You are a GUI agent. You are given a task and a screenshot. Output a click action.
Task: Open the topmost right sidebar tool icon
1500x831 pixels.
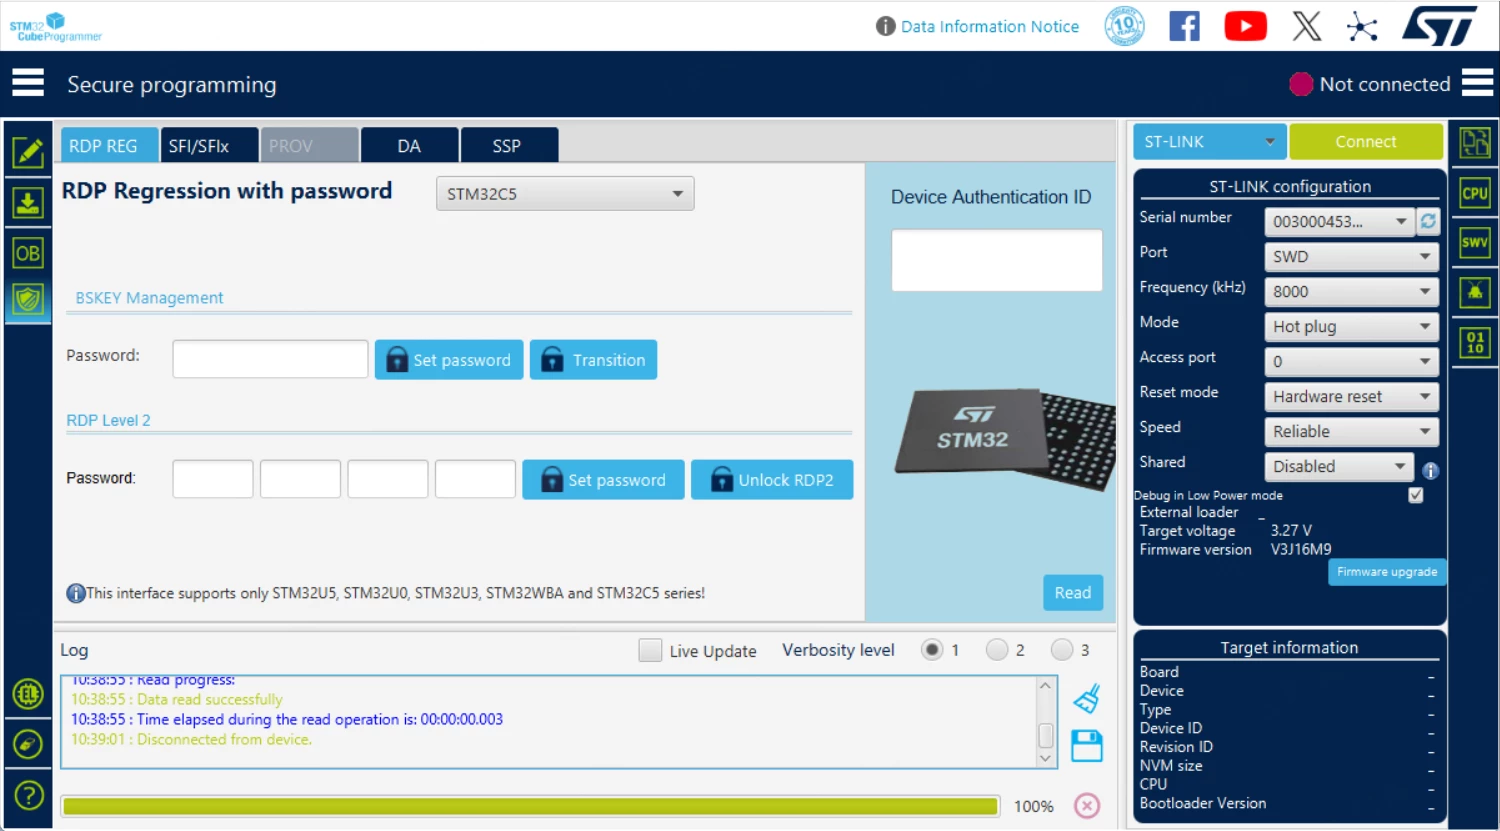pos(1475,143)
